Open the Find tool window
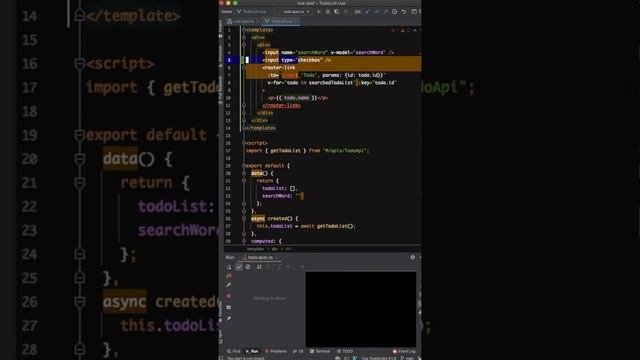 (234, 351)
